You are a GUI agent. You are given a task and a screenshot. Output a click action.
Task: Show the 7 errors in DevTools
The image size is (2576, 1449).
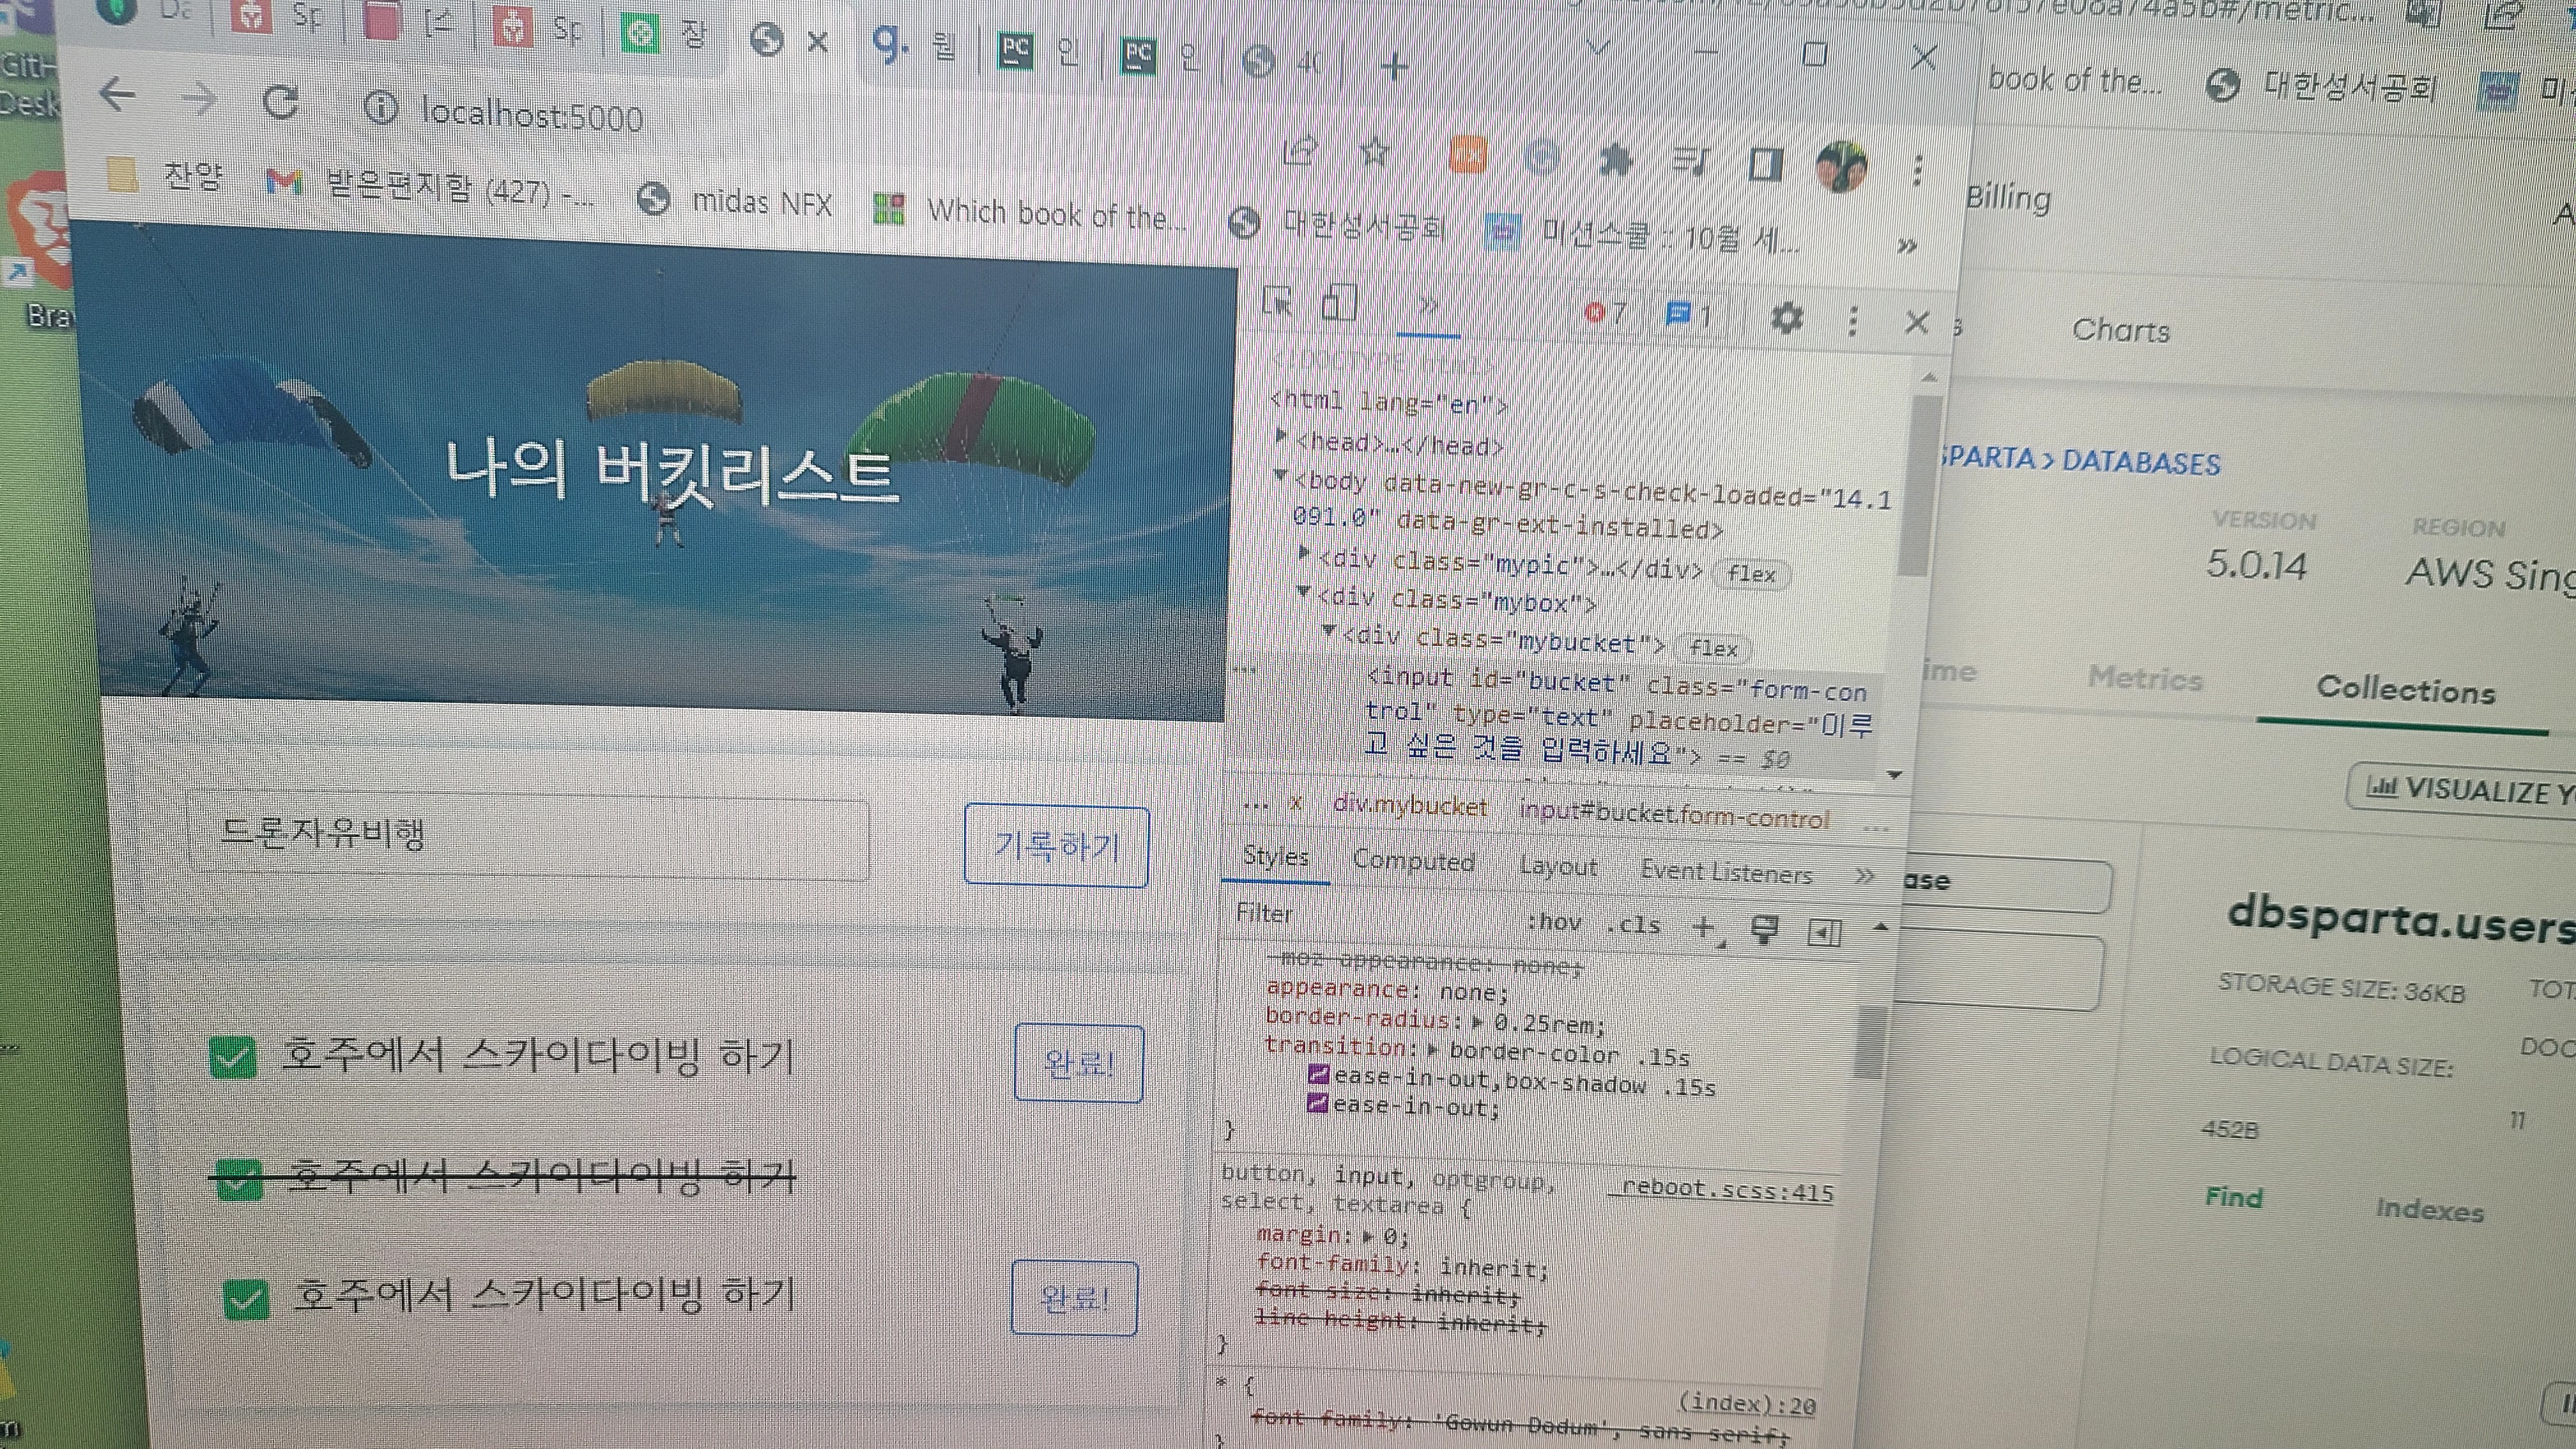(x=1606, y=313)
